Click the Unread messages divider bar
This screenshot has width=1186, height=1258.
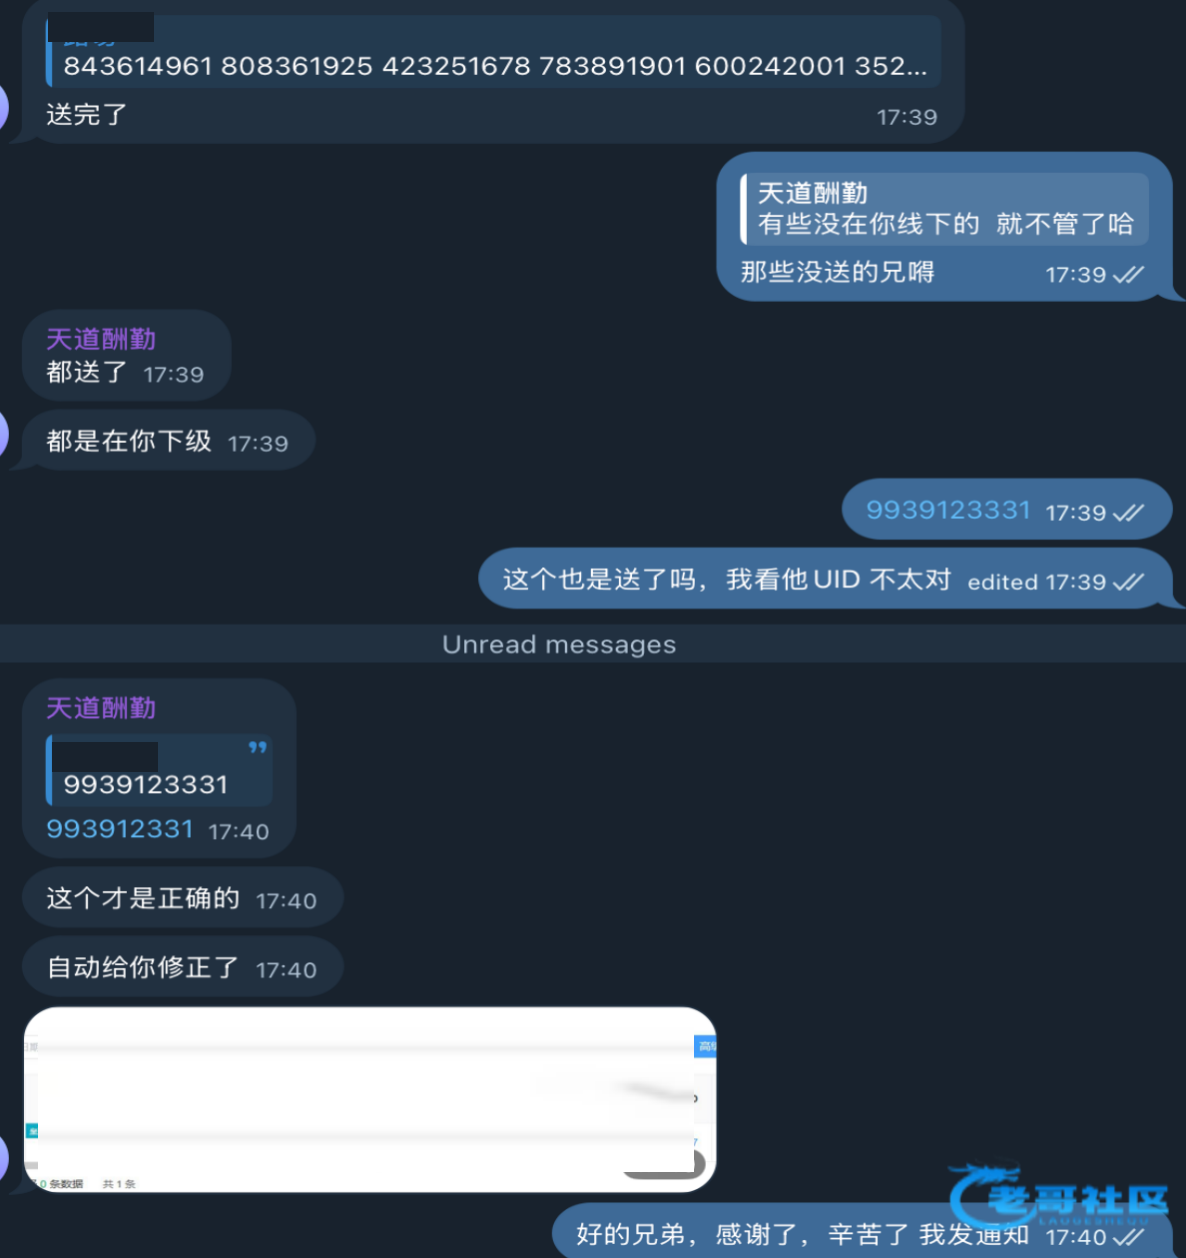[x=593, y=644]
